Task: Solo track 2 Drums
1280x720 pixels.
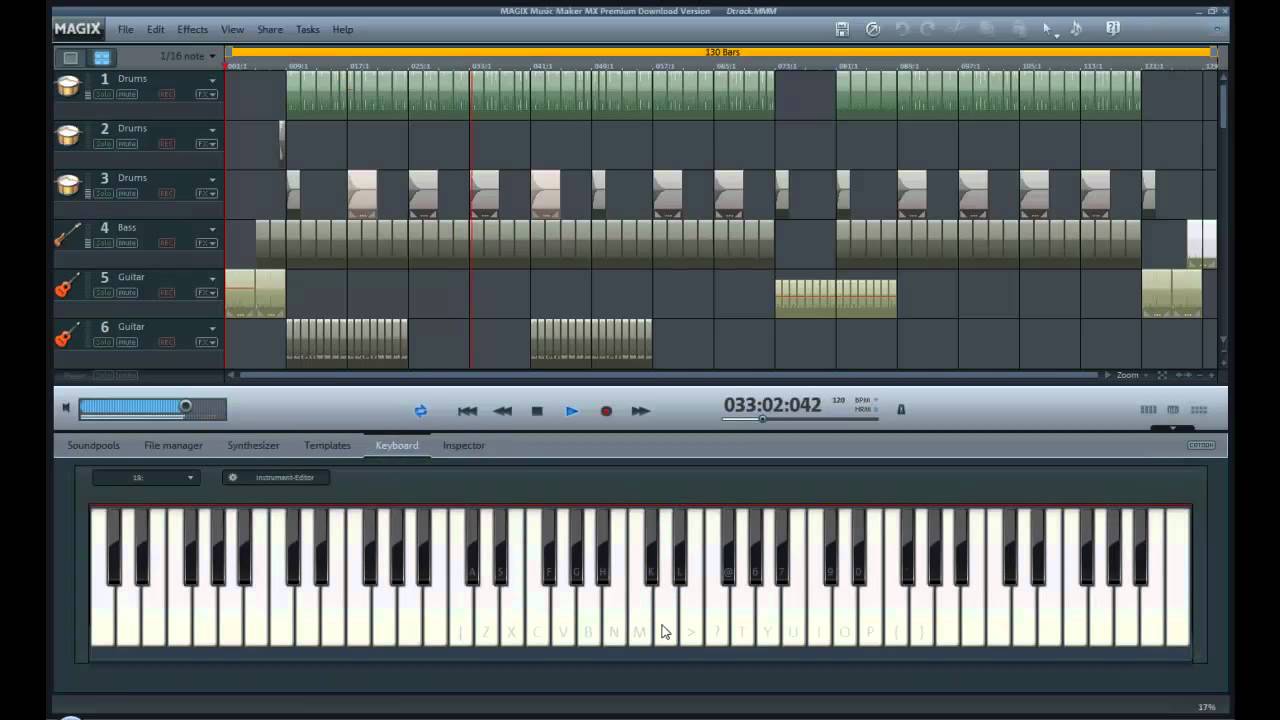Action: coord(104,144)
